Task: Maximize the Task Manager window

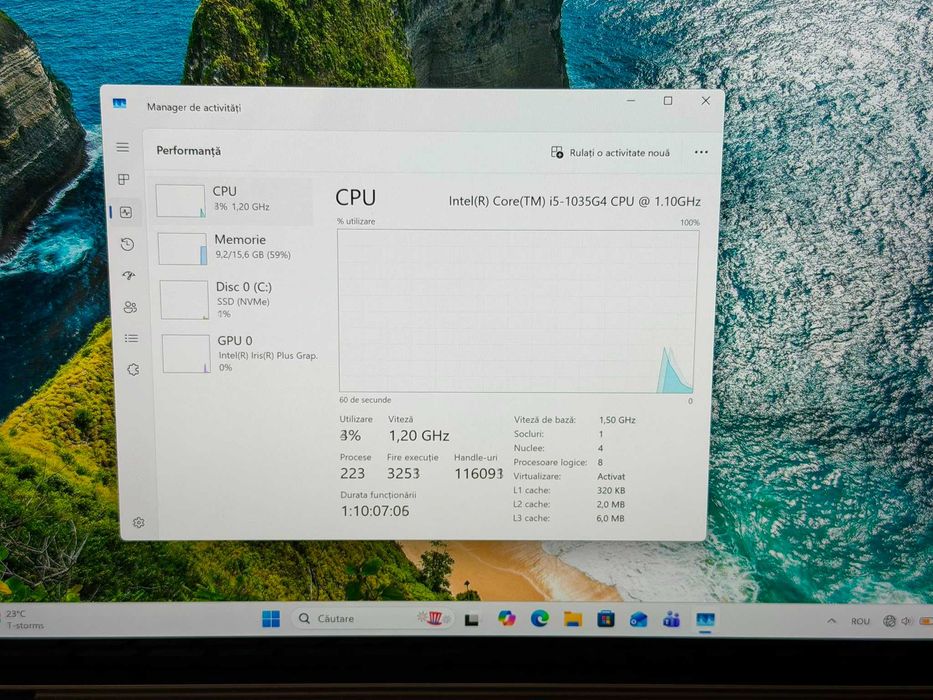Action: point(668,101)
